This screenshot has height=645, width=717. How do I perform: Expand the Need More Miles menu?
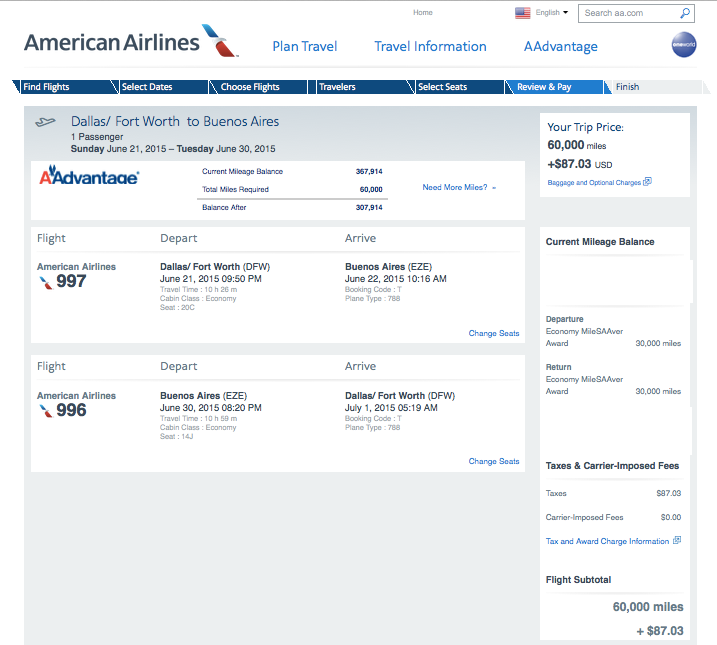[459, 187]
